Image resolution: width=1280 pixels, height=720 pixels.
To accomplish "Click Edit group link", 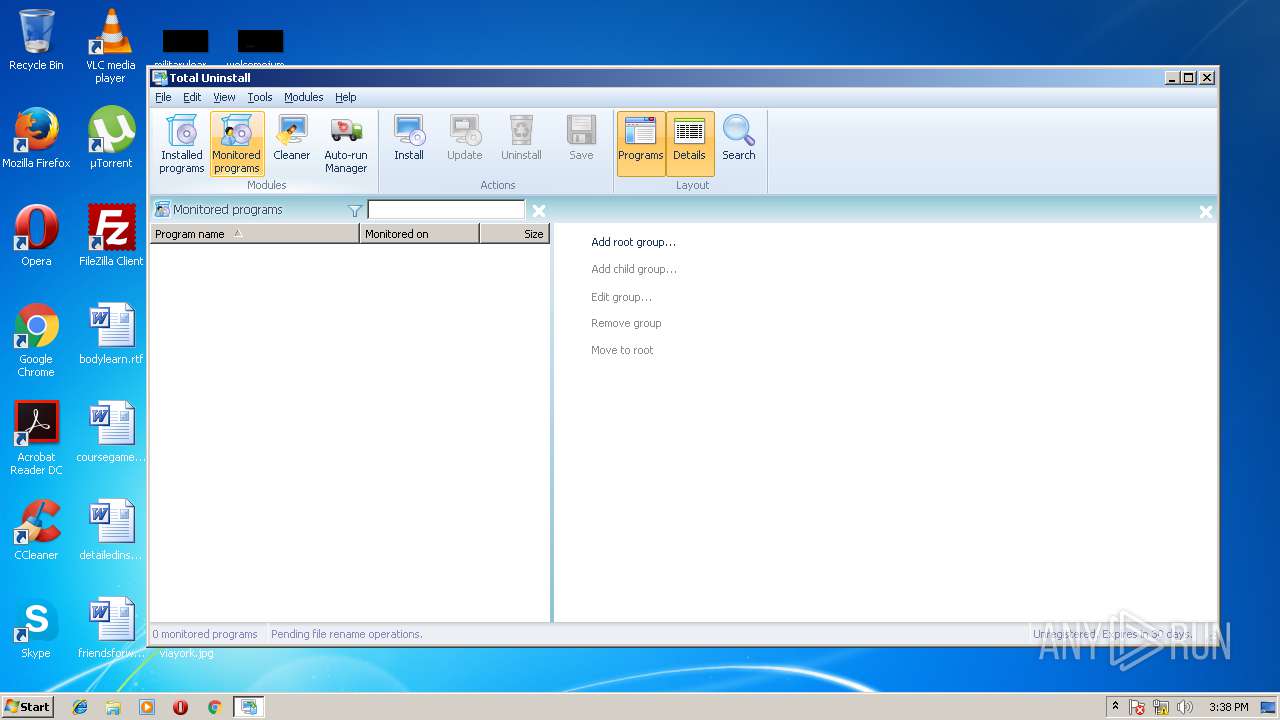I will (x=621, y=297).
